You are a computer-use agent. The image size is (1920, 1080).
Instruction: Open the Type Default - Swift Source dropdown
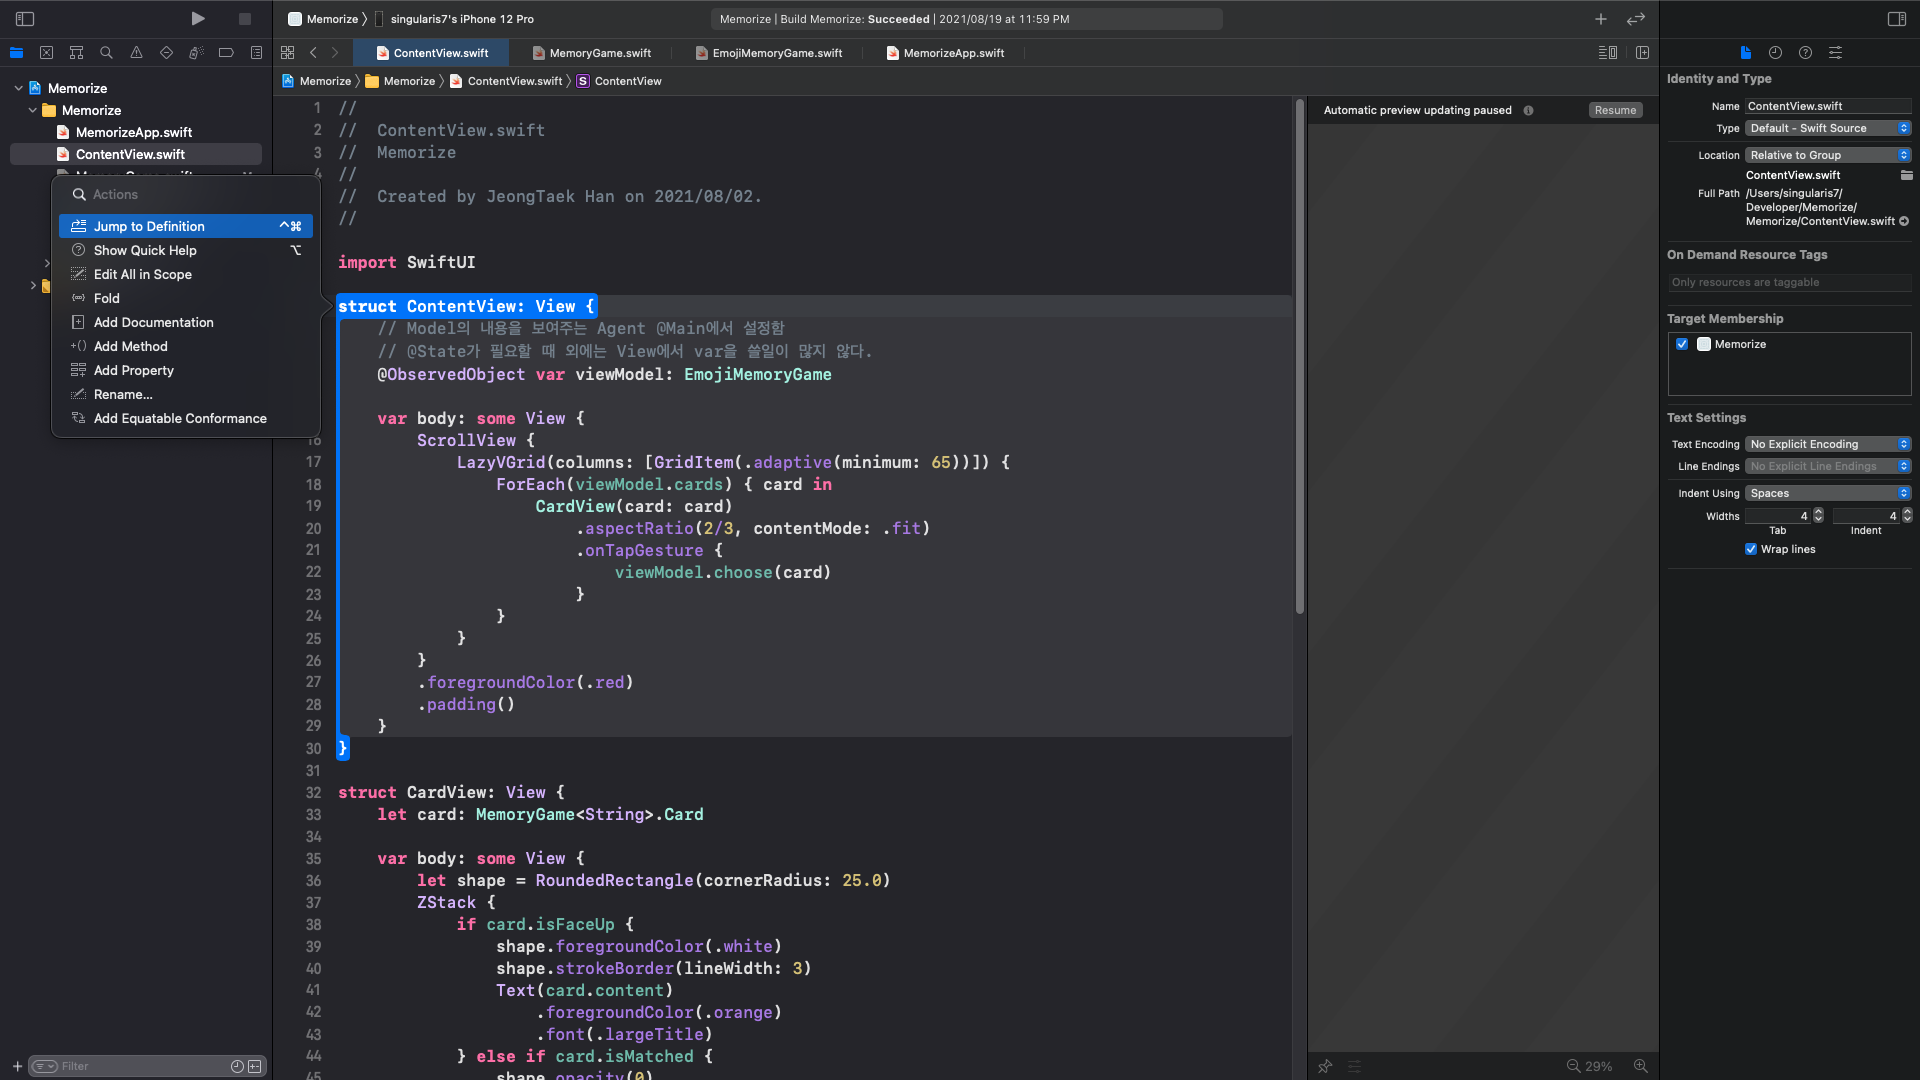pos(1828,128)
